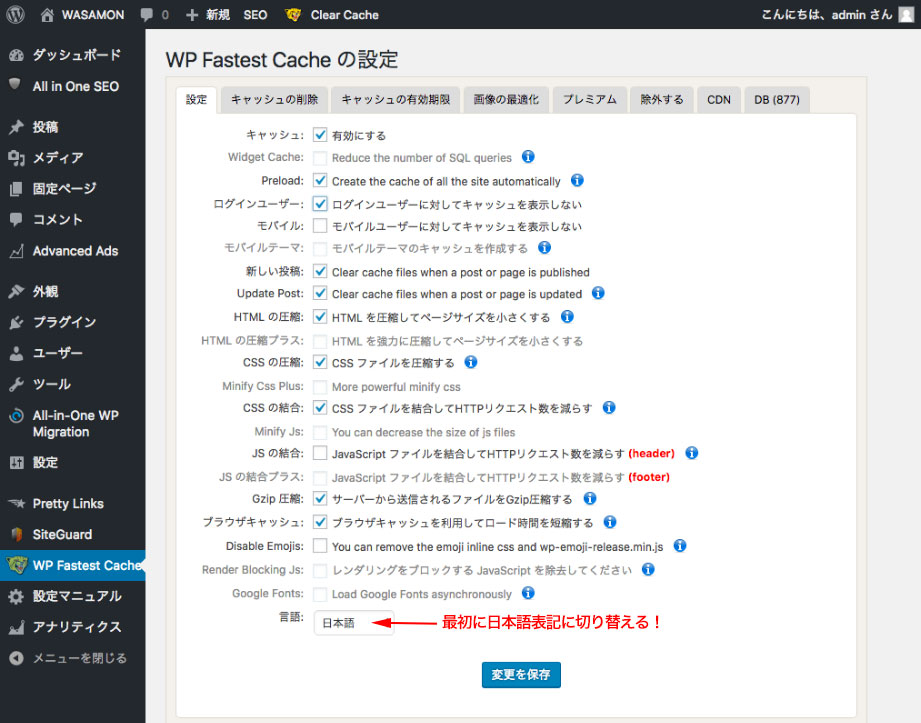Toggle the CSS の結合 checkbox
Viewport: 921px width, 723px height.
tap(320, 408)
